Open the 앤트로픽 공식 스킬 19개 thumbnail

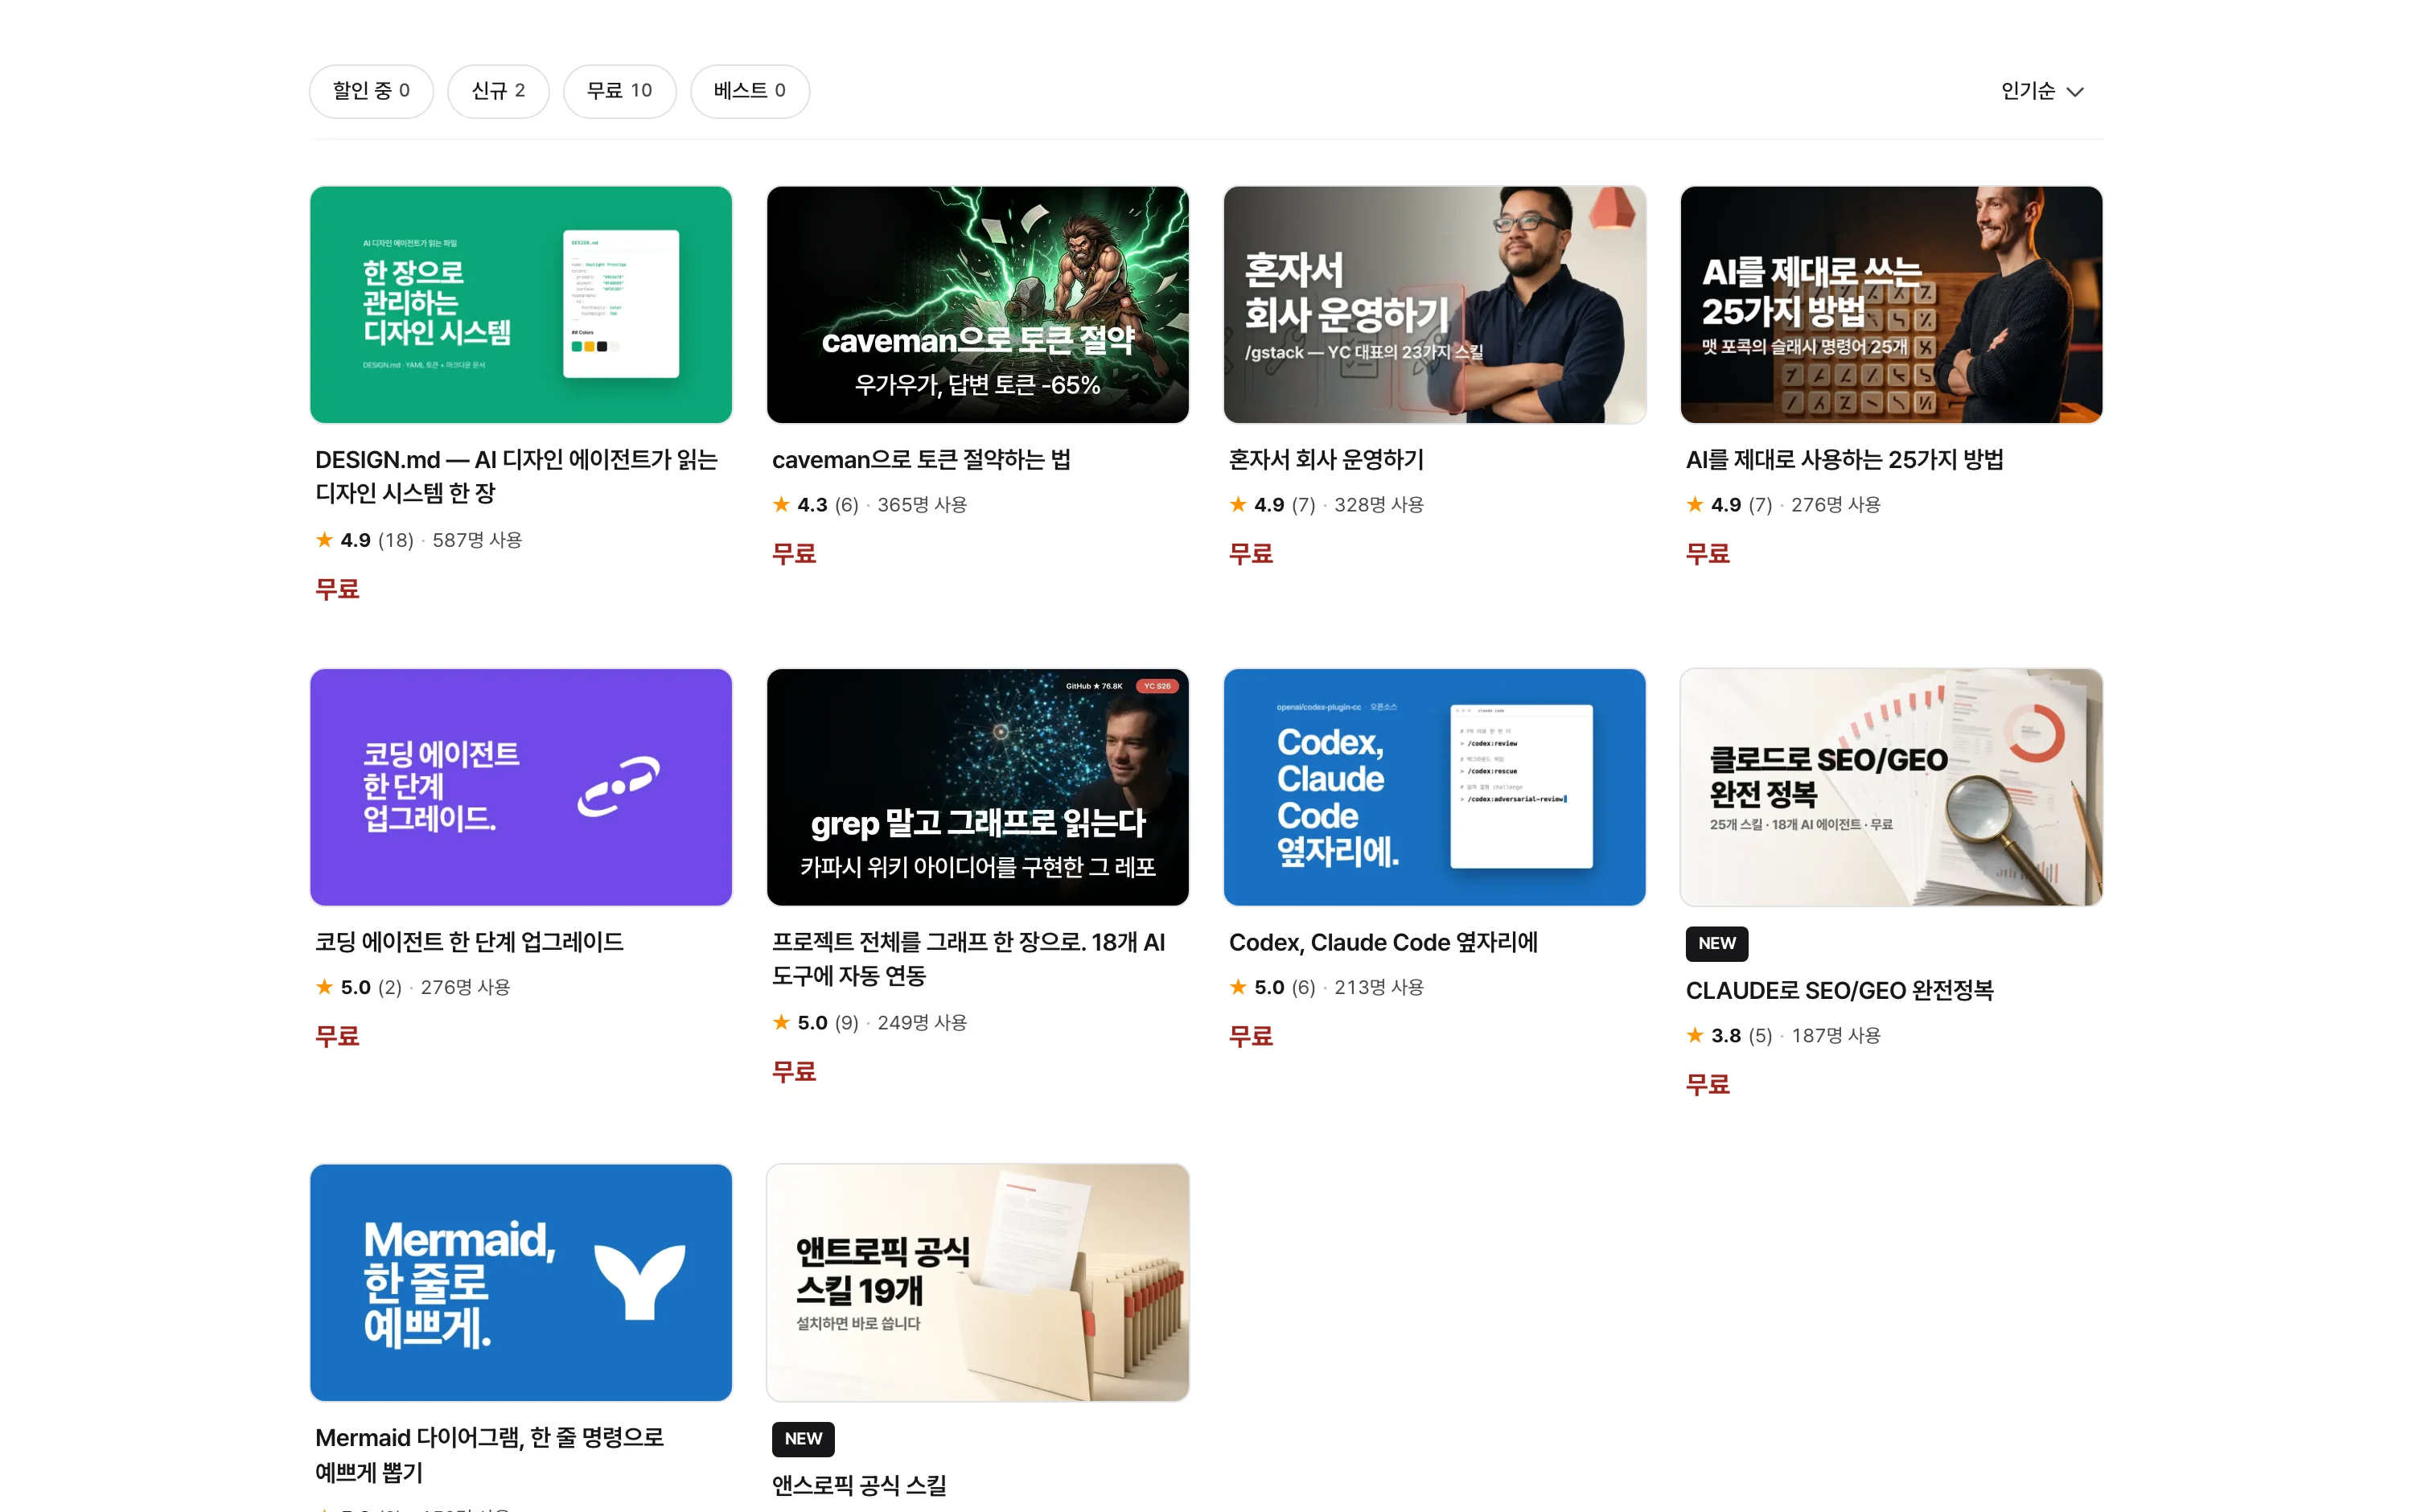click(x=977, y=1282)
